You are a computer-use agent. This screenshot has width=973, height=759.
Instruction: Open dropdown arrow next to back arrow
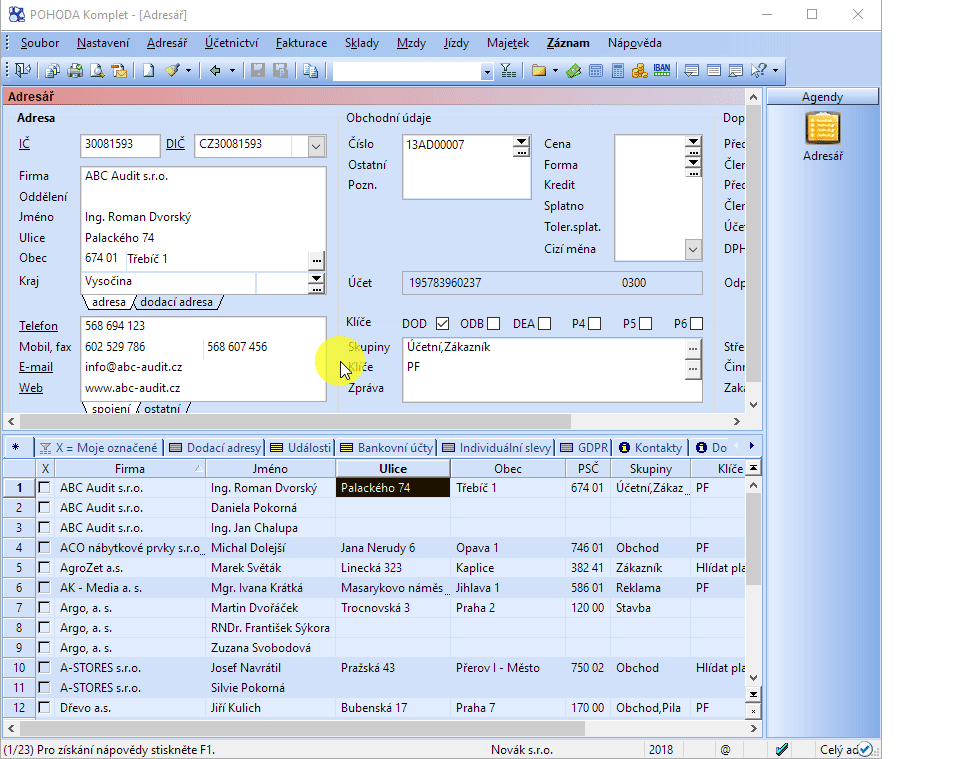click(232, 71)
